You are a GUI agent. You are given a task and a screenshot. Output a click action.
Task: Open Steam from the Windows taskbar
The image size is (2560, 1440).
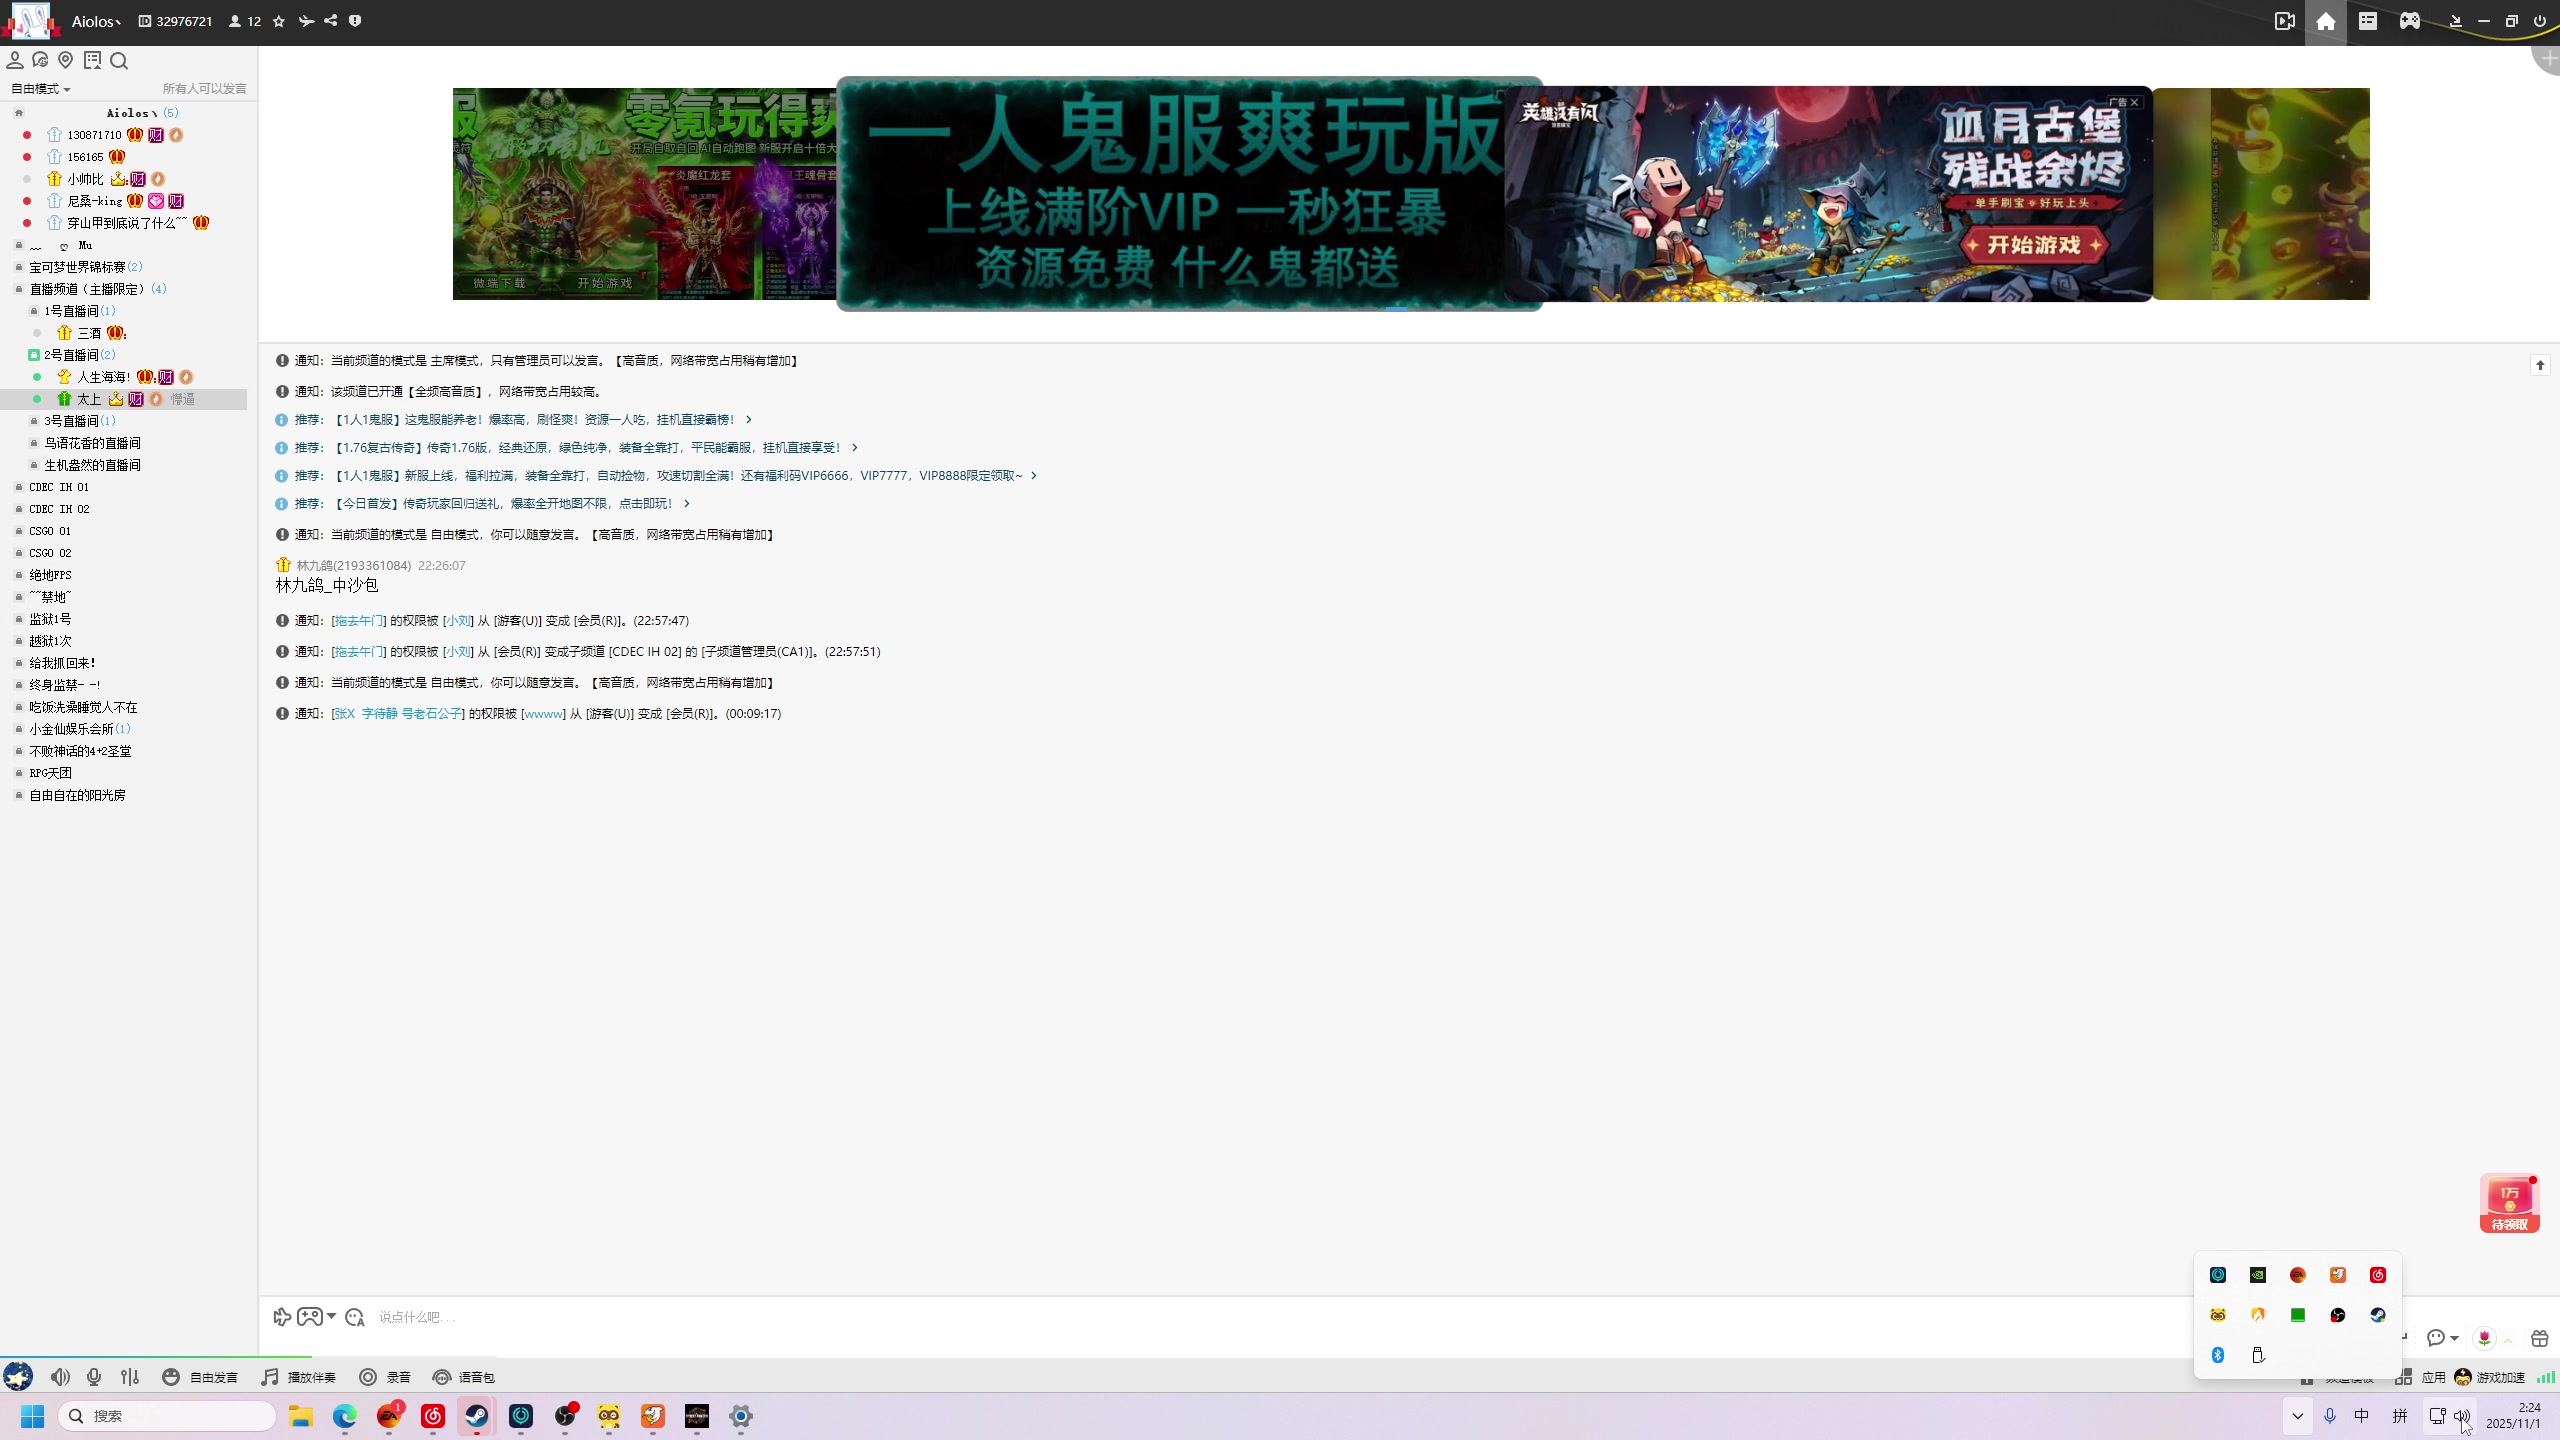point(477,1415)
